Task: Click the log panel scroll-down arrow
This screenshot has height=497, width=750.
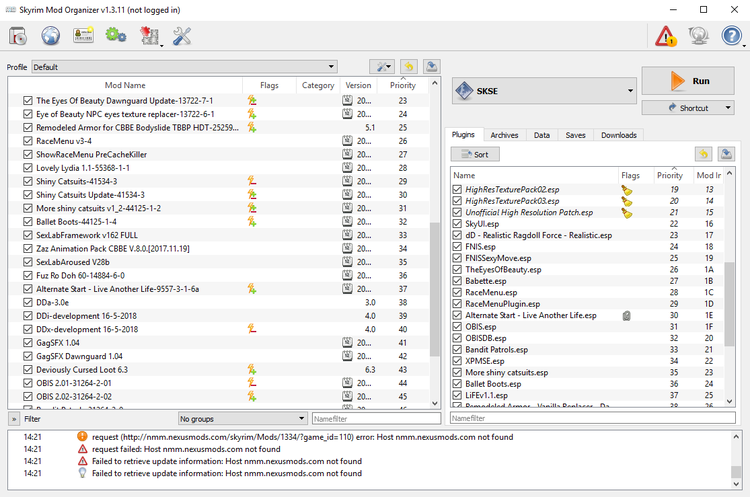Action: point(736,484)
